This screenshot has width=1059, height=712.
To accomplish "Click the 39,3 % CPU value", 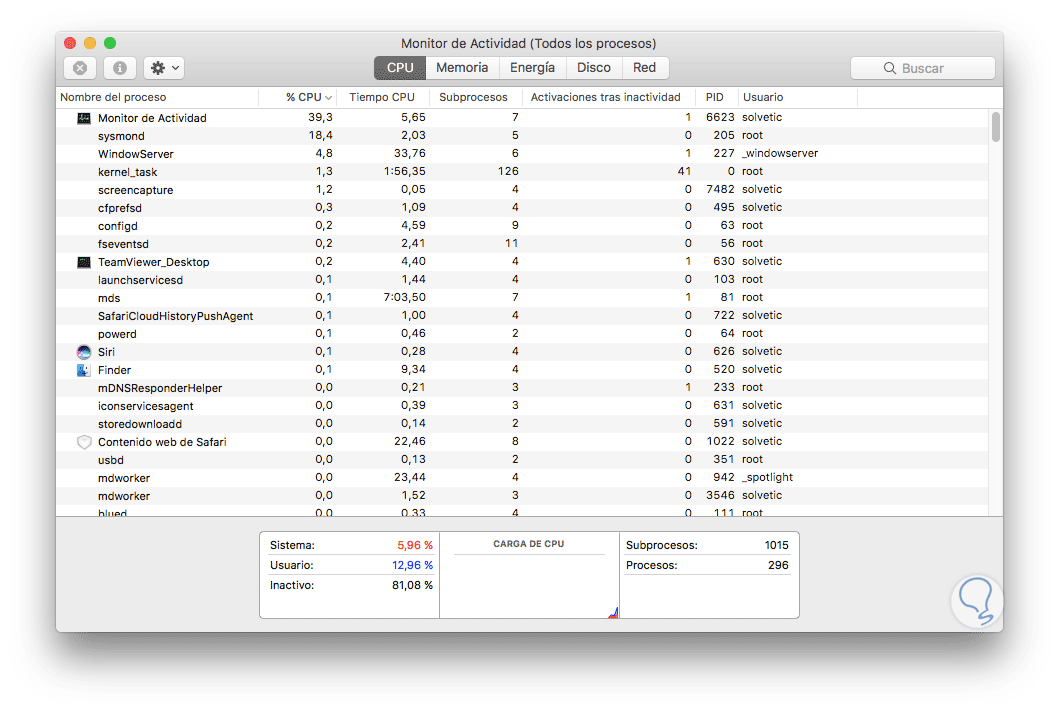I will click(320, 118).
